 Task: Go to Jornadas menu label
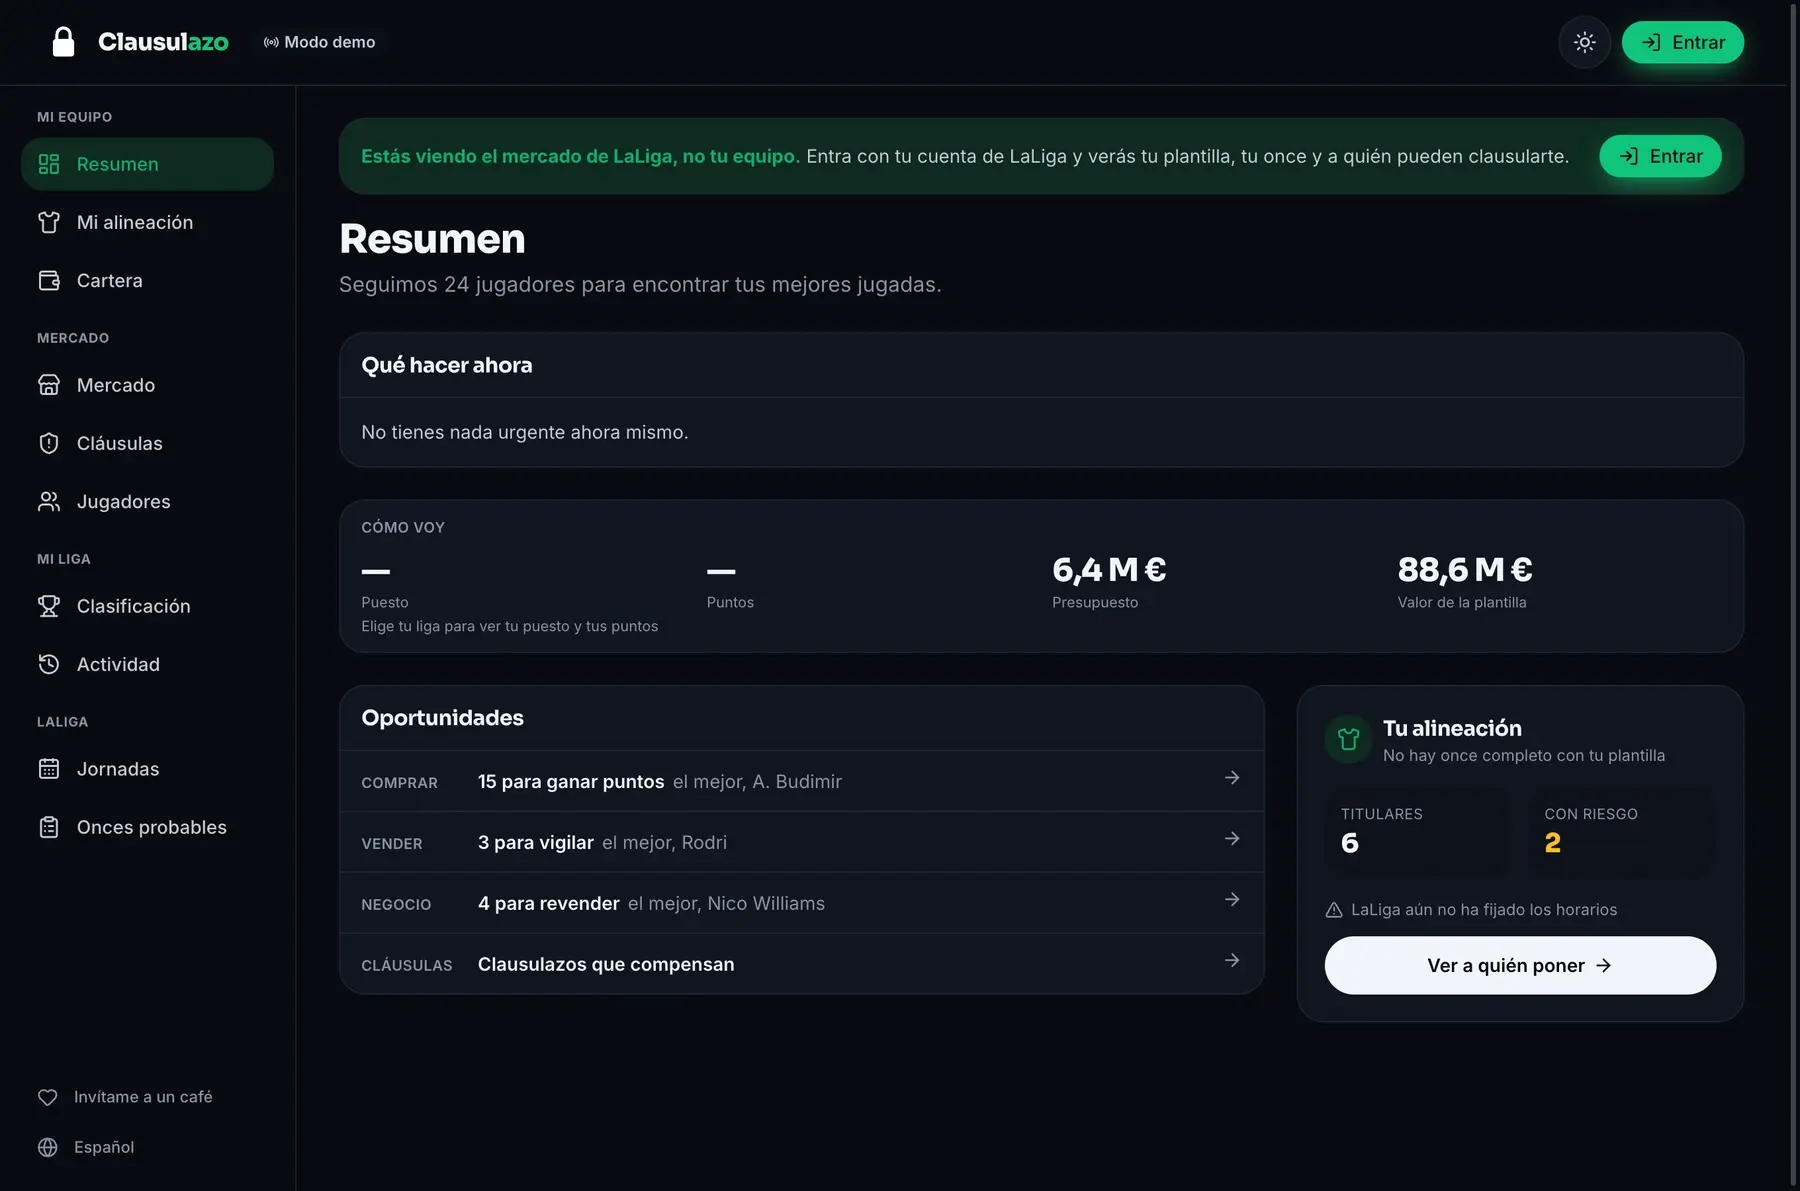[118, 769]
